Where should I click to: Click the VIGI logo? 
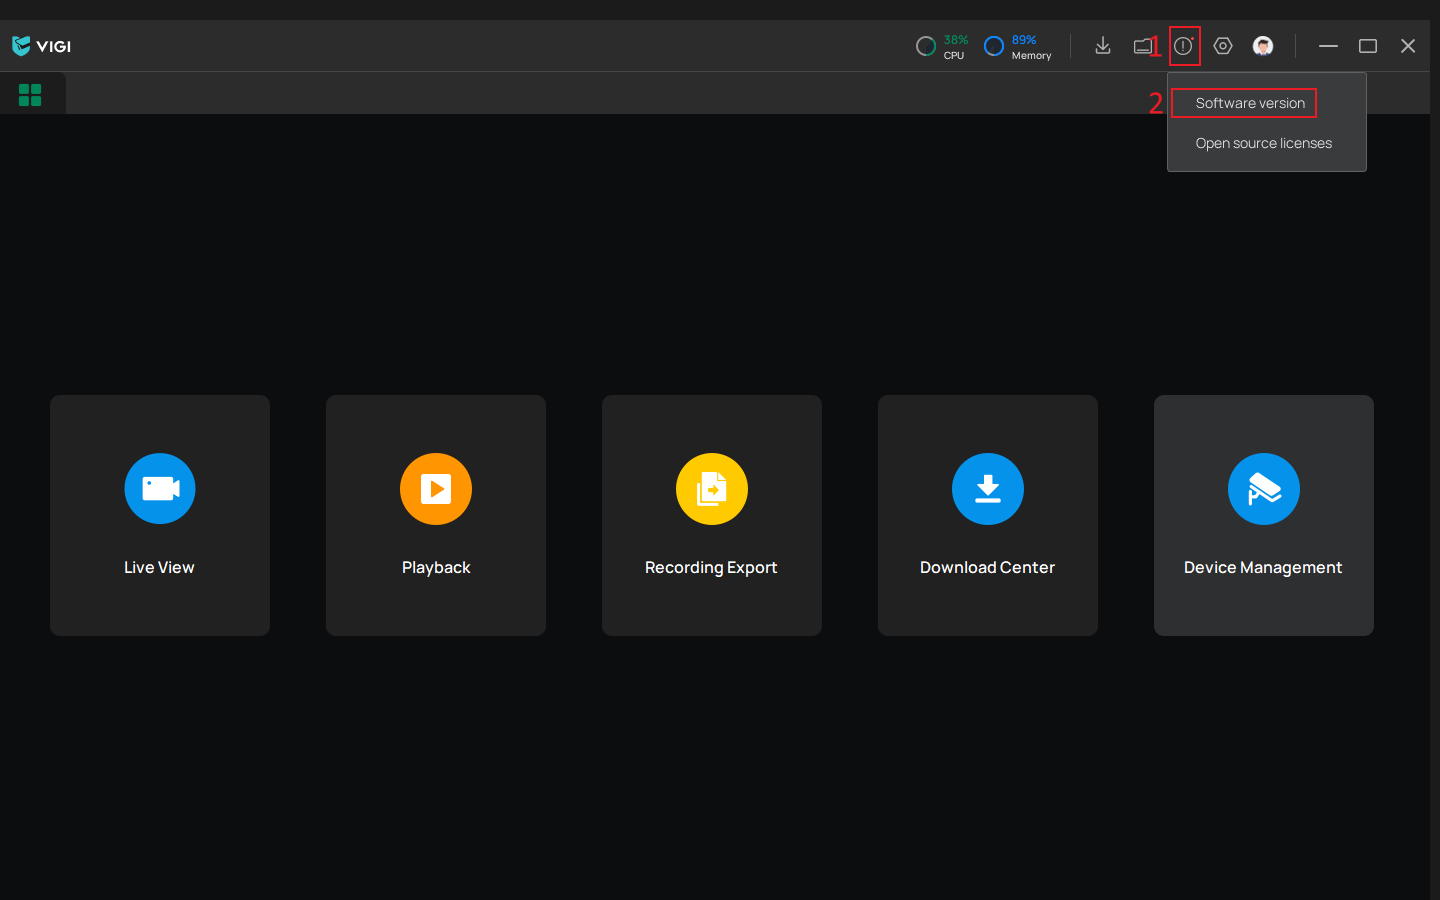[x=41, y=46]
